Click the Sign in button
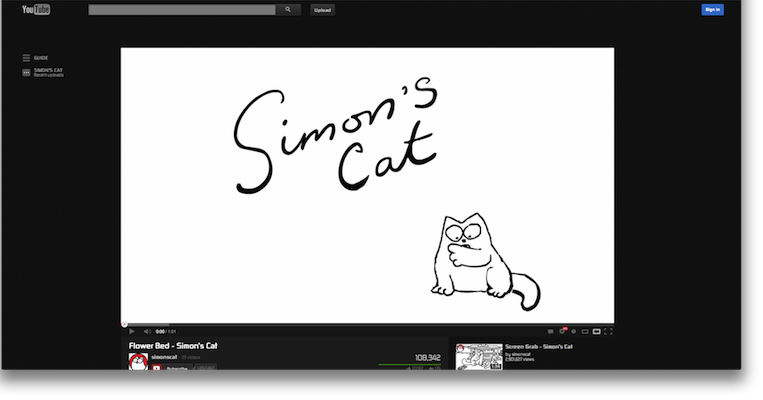 [712, 10]
